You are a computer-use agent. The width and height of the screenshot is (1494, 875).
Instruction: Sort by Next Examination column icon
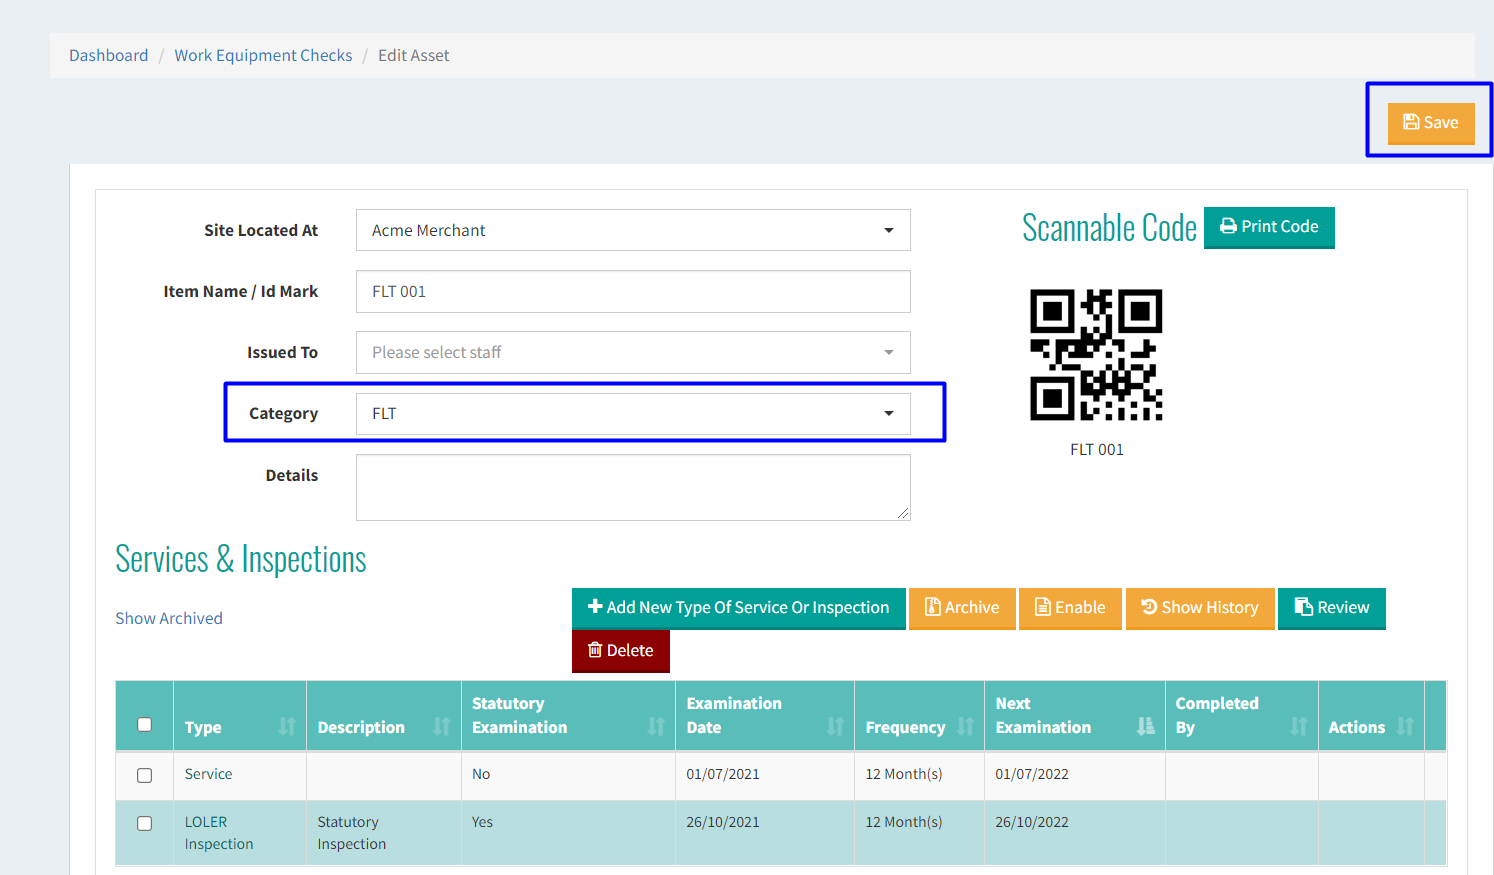pyautogui.click(x=1146, y=727)
